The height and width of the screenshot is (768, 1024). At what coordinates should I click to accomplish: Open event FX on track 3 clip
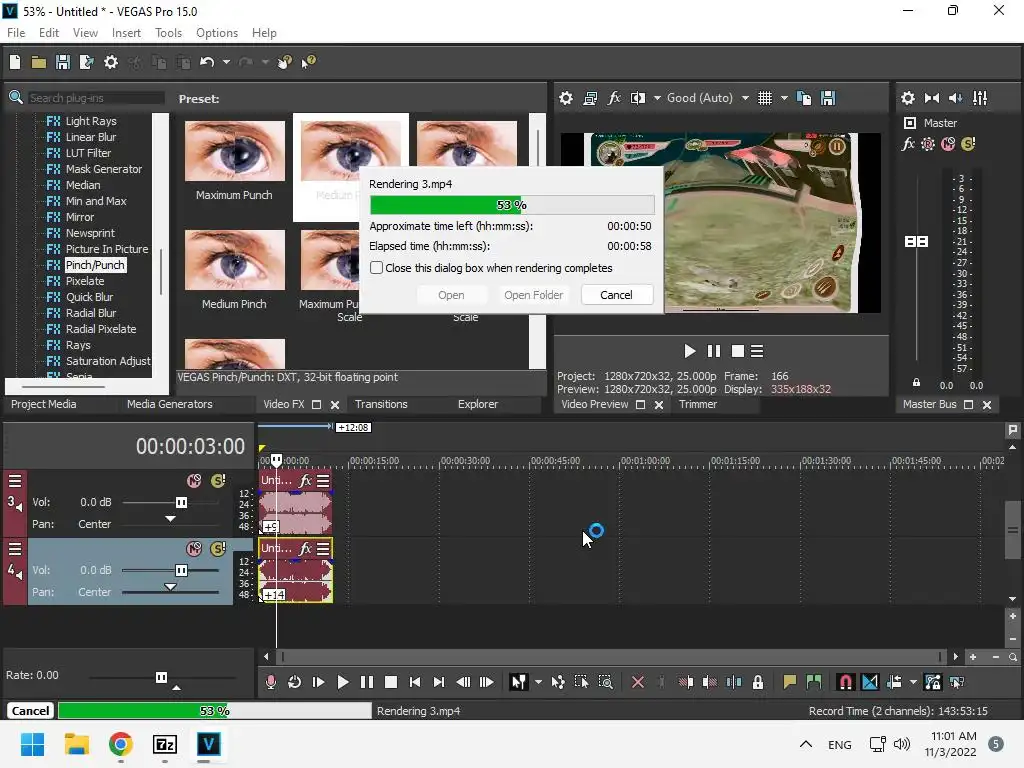(305, 481)
